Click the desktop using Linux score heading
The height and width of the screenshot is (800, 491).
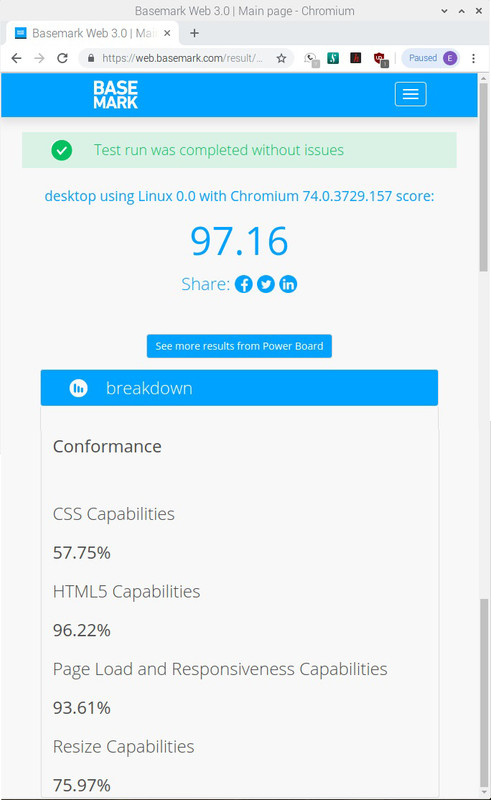239,196
